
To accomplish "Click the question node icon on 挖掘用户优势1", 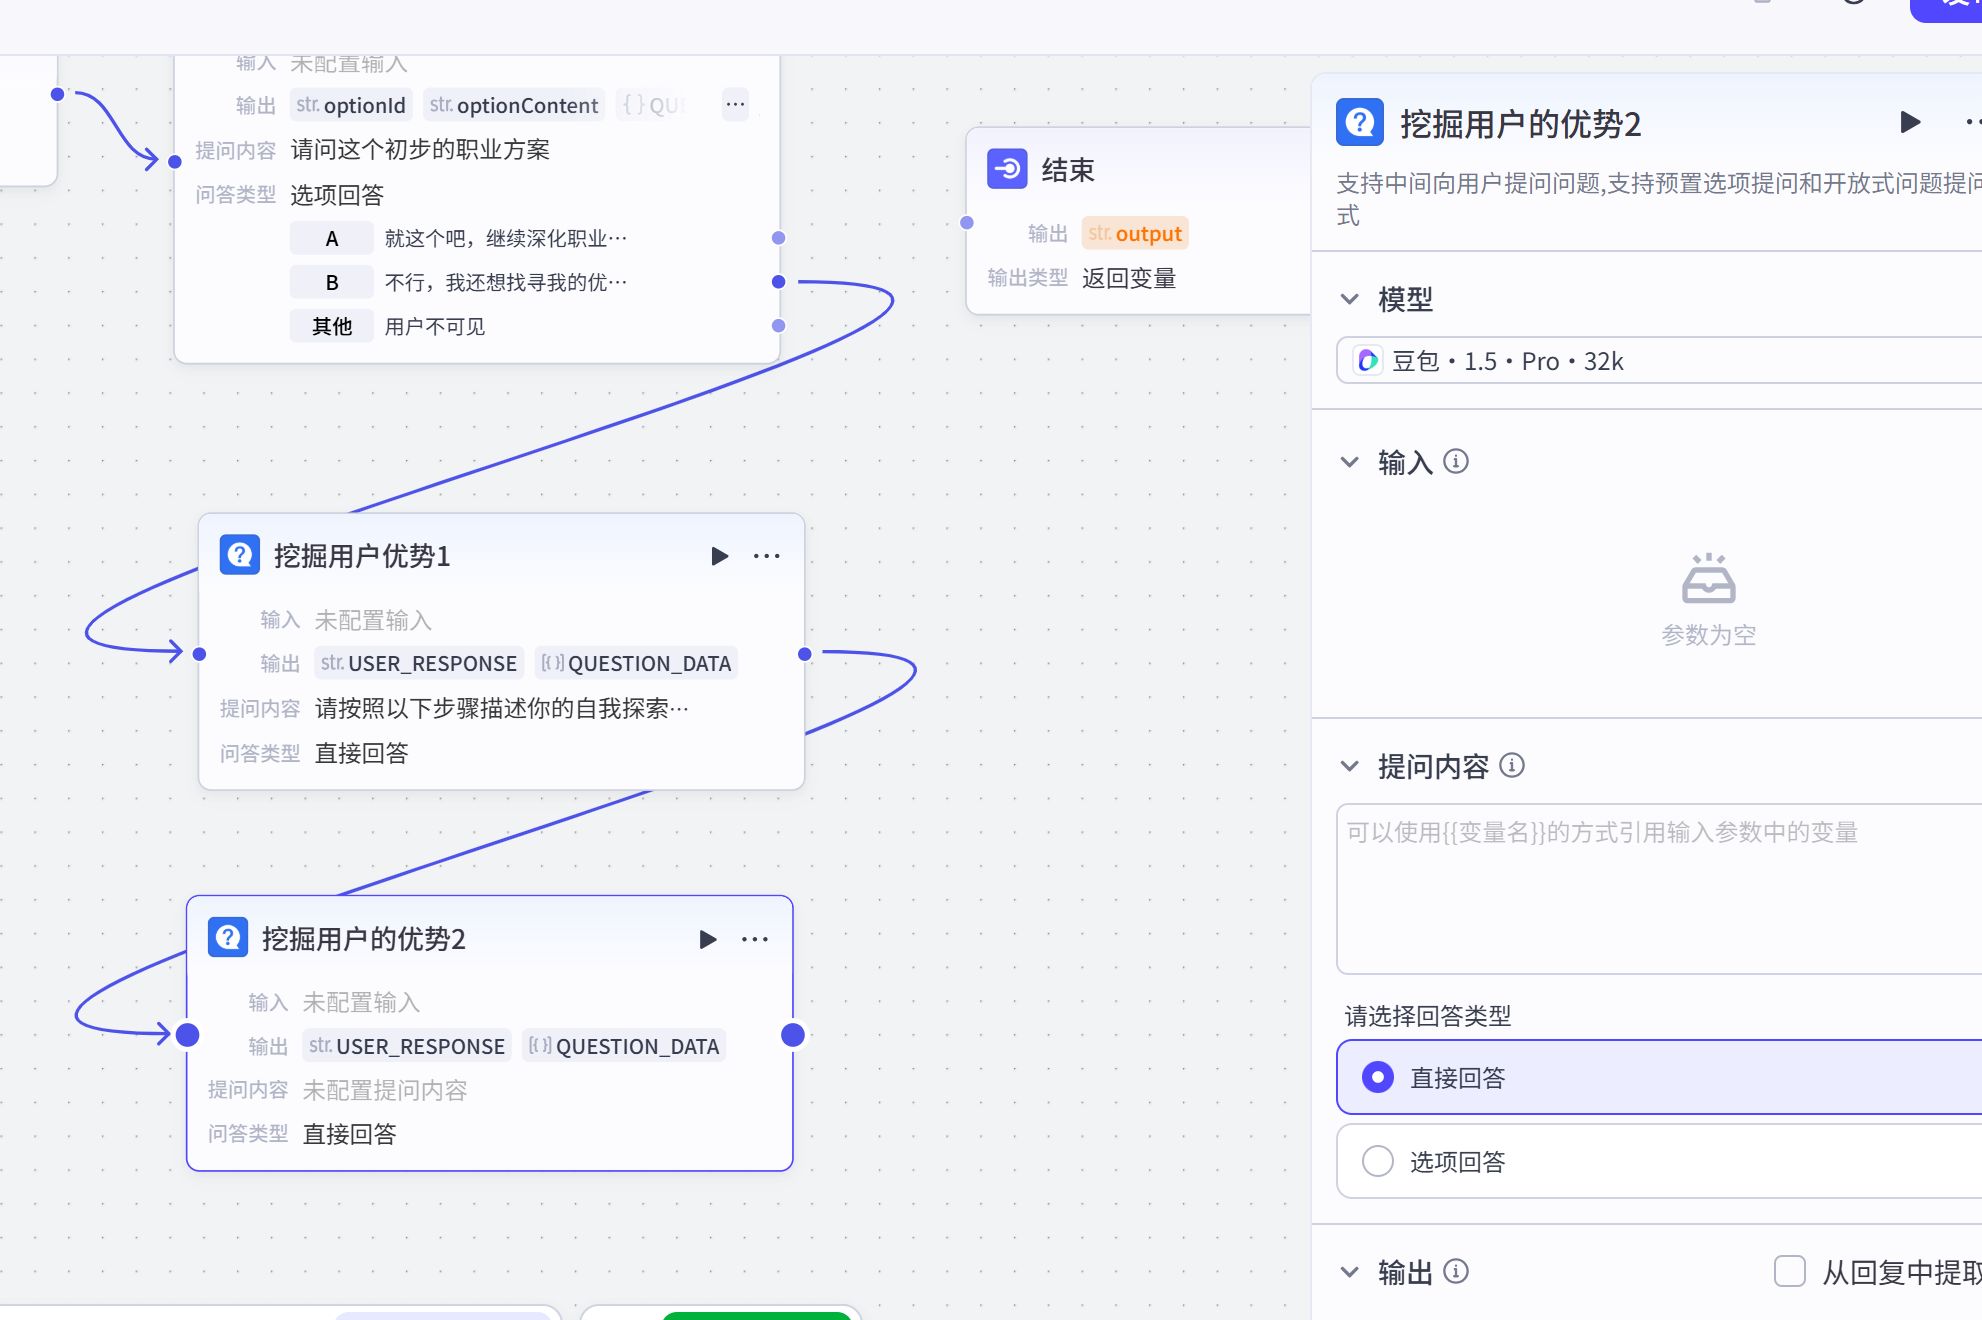I will point(238,555).
